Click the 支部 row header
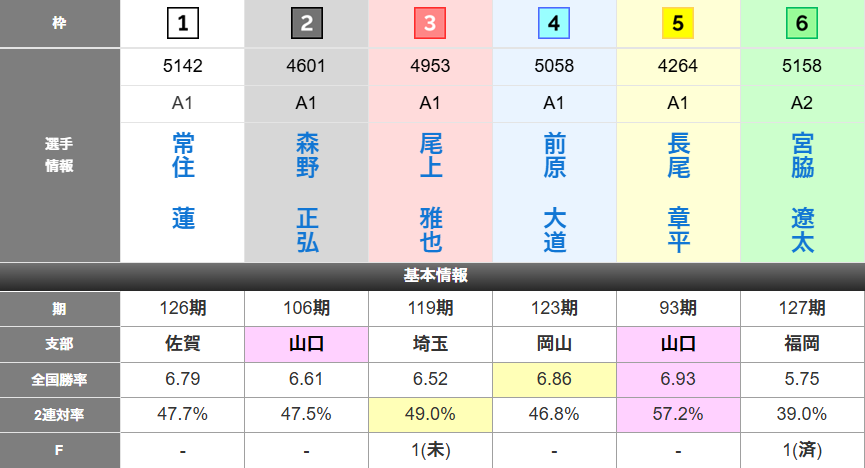Viewport: 865px width, 468px height. tap(60, 343)
